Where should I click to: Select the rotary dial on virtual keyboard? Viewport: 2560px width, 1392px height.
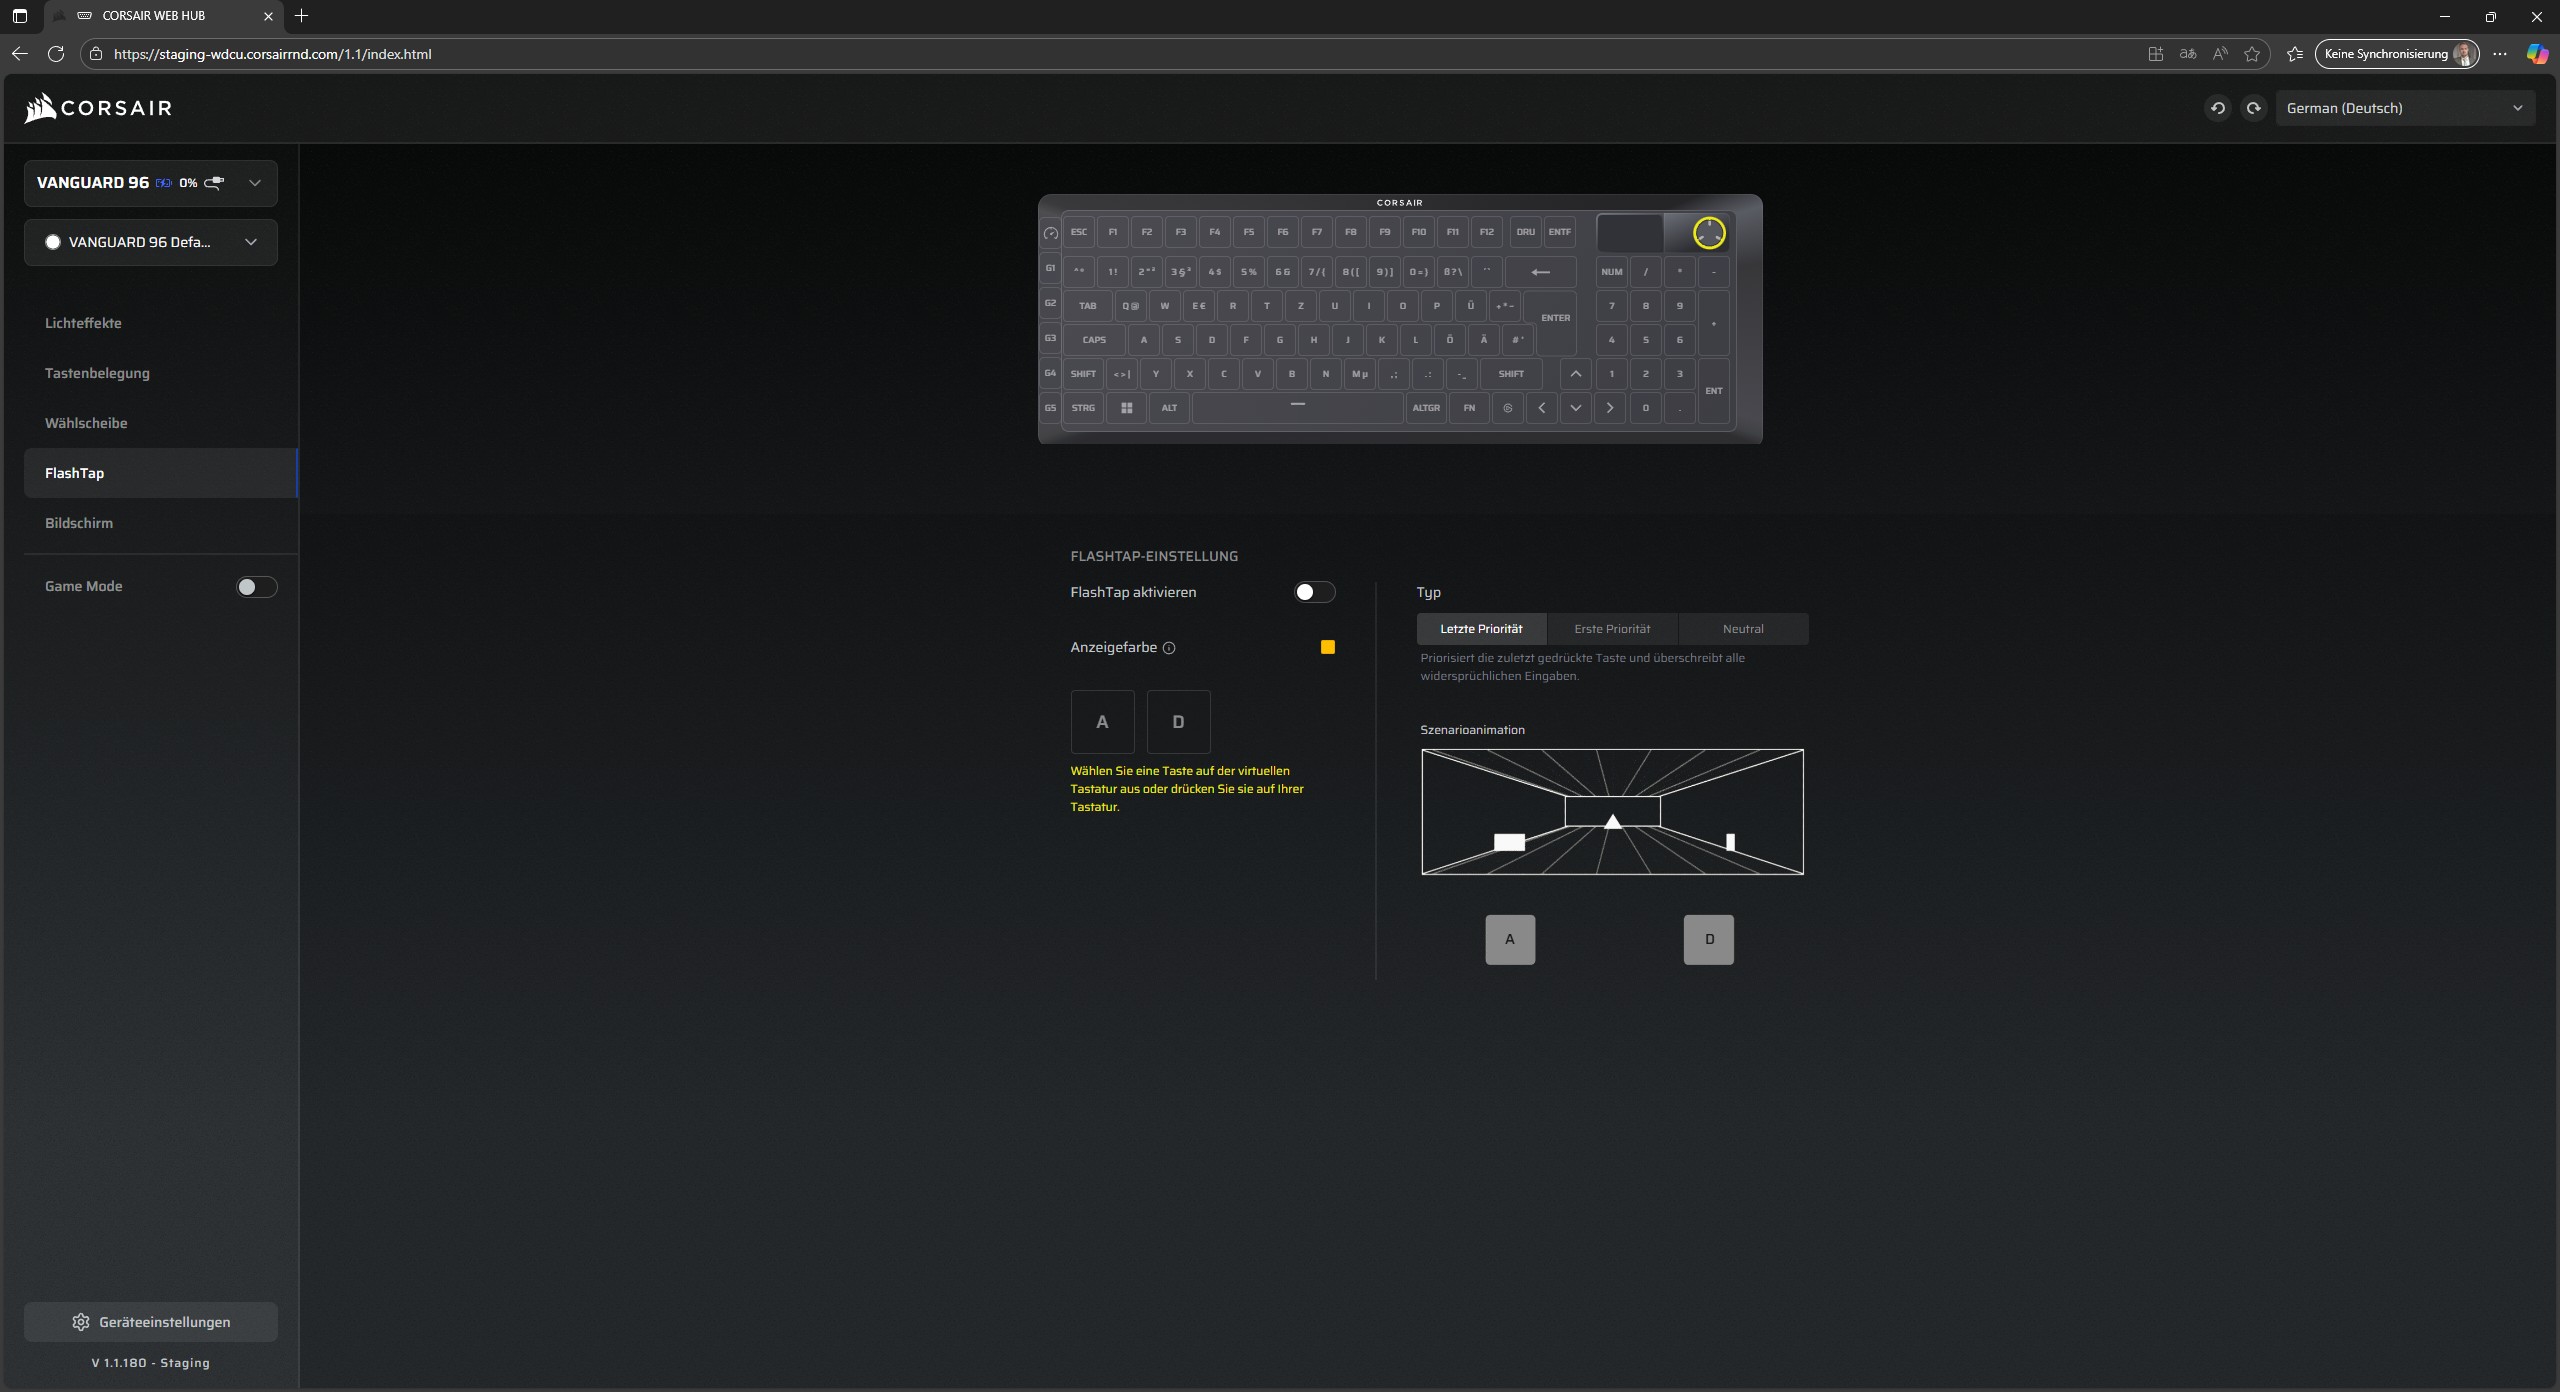pos(1708,233)
